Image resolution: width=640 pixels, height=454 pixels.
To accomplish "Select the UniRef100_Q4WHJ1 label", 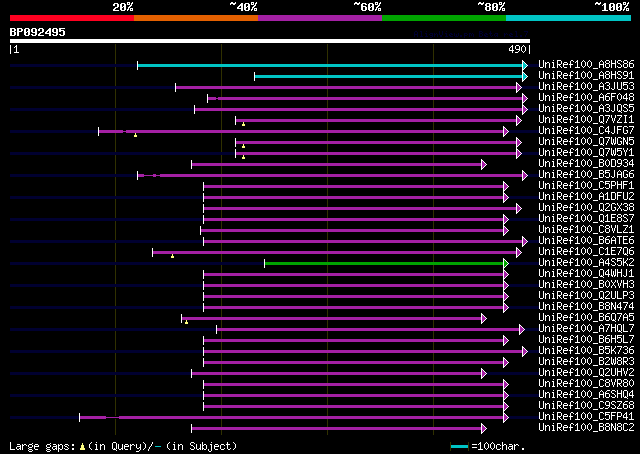I will click(586, 274).
